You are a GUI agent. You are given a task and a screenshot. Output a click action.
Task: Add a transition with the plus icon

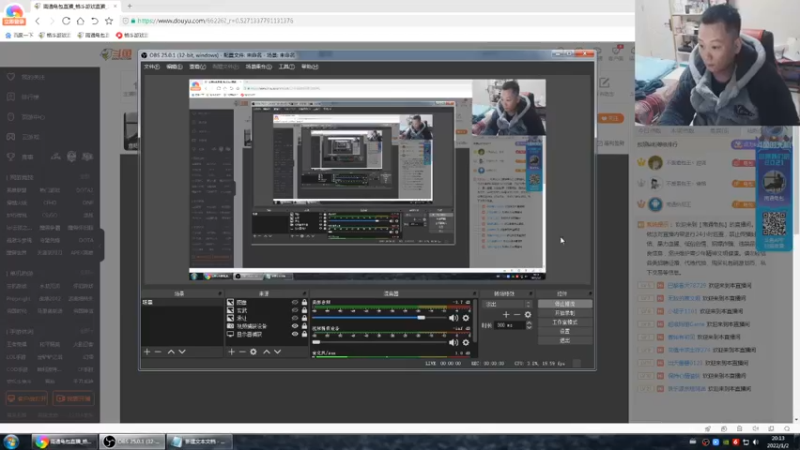(506, 314)
